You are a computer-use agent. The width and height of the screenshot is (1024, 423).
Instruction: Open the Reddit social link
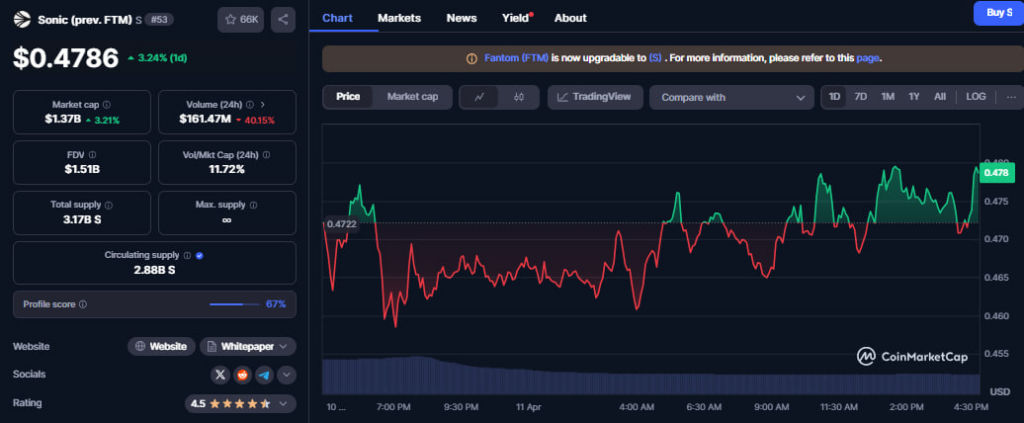242,375
